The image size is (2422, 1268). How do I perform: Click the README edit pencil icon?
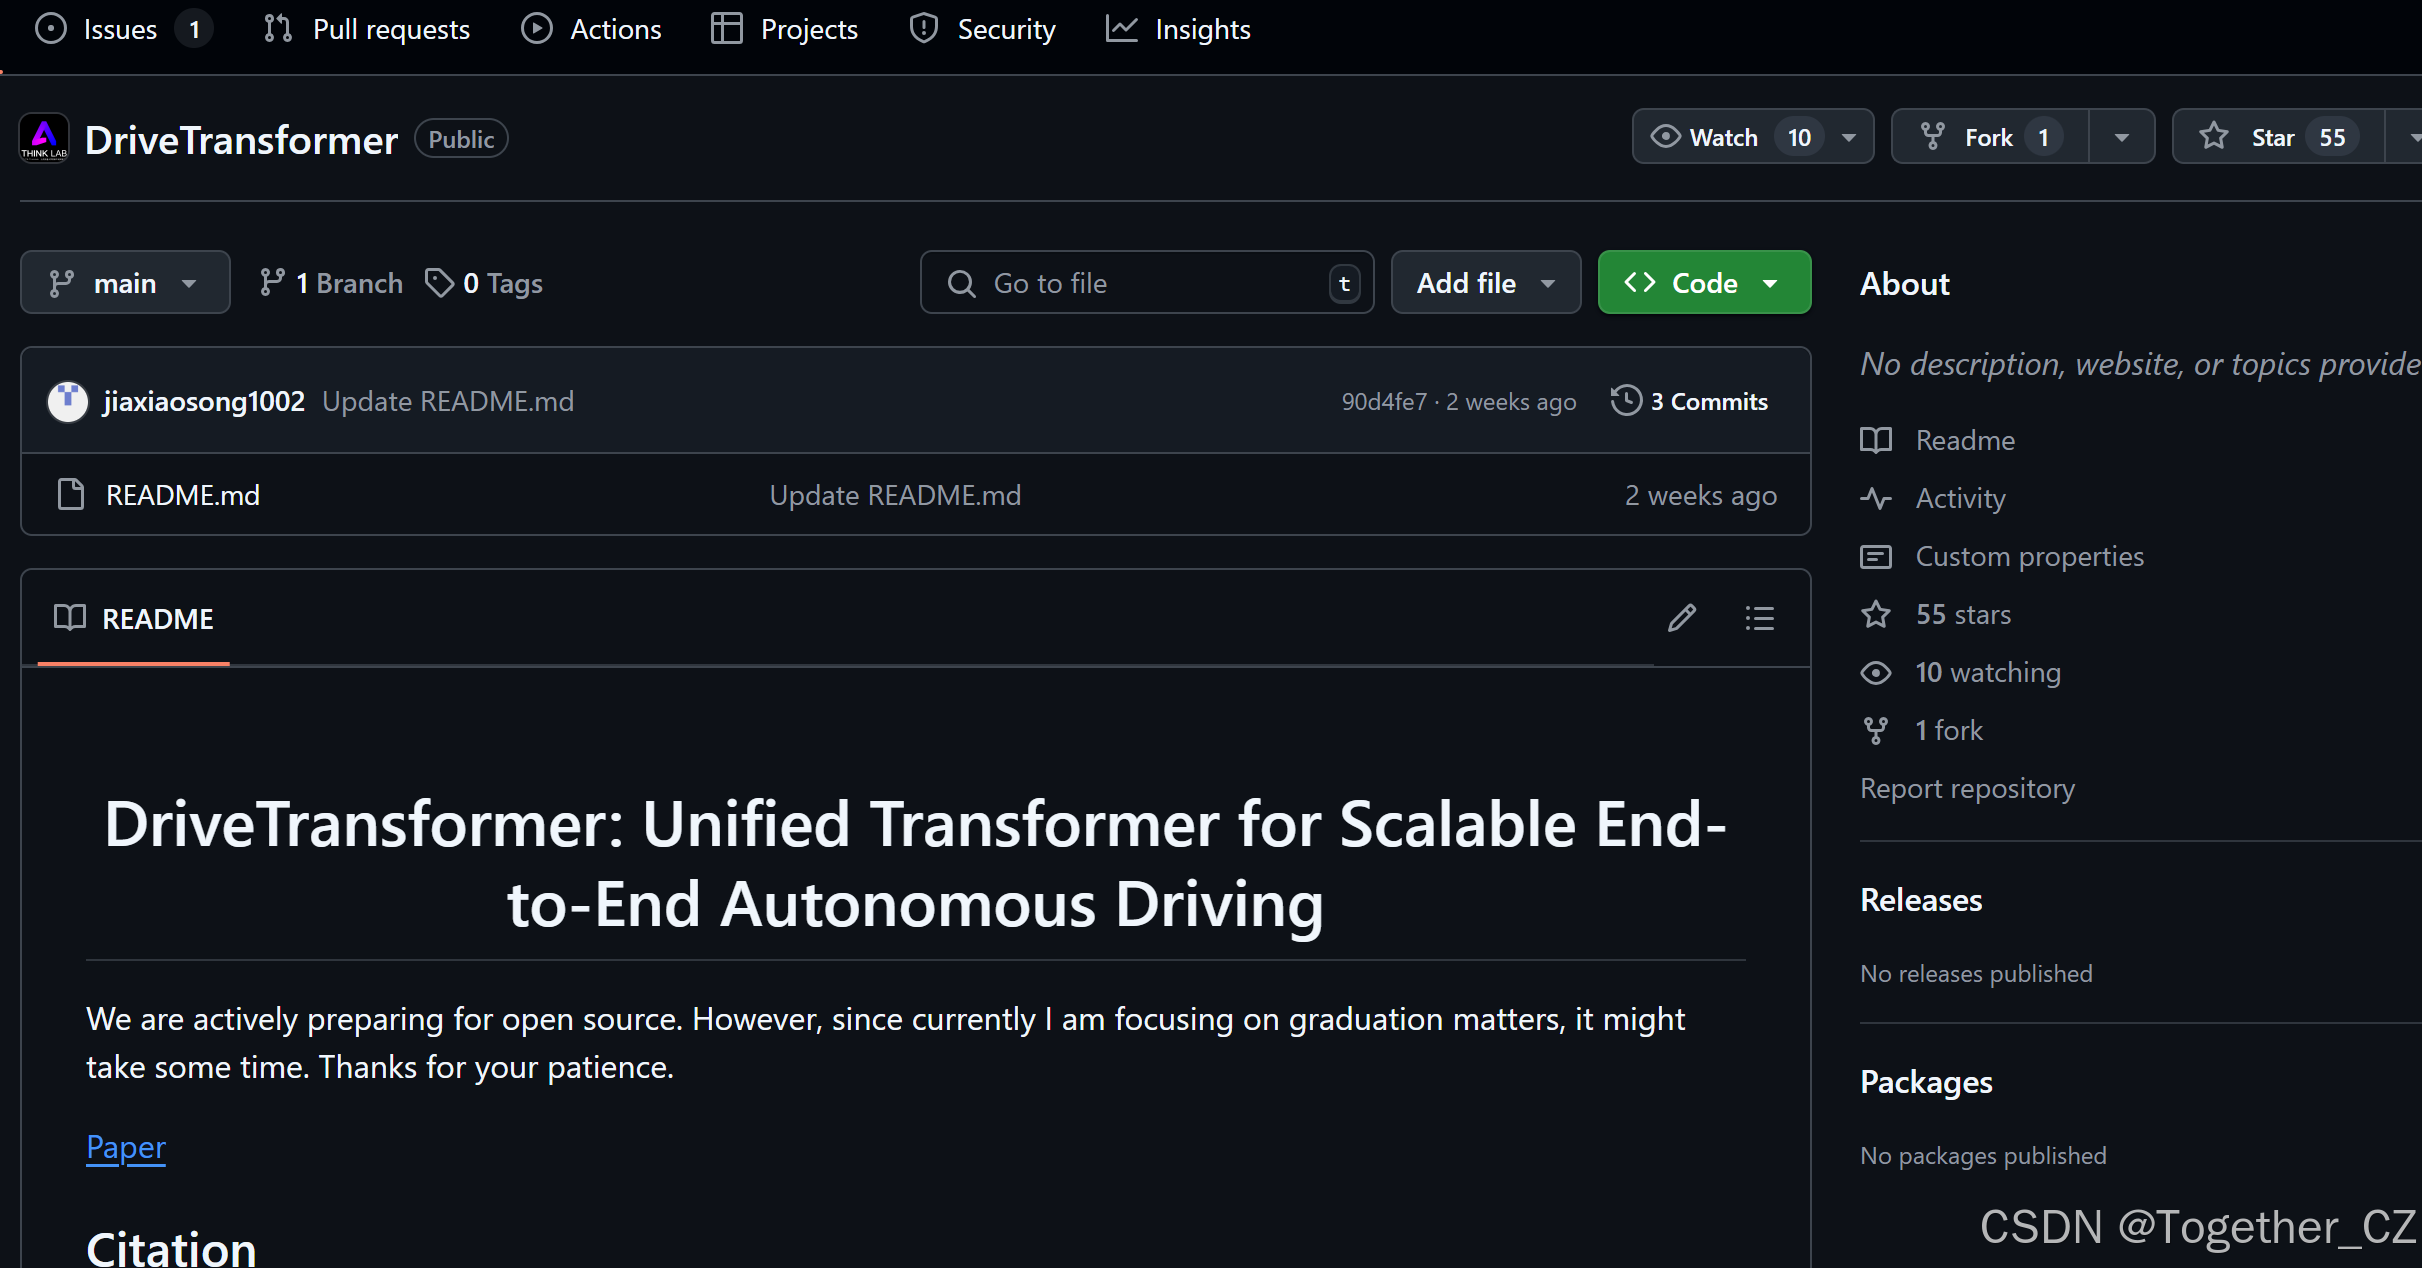coord(1682,618)
